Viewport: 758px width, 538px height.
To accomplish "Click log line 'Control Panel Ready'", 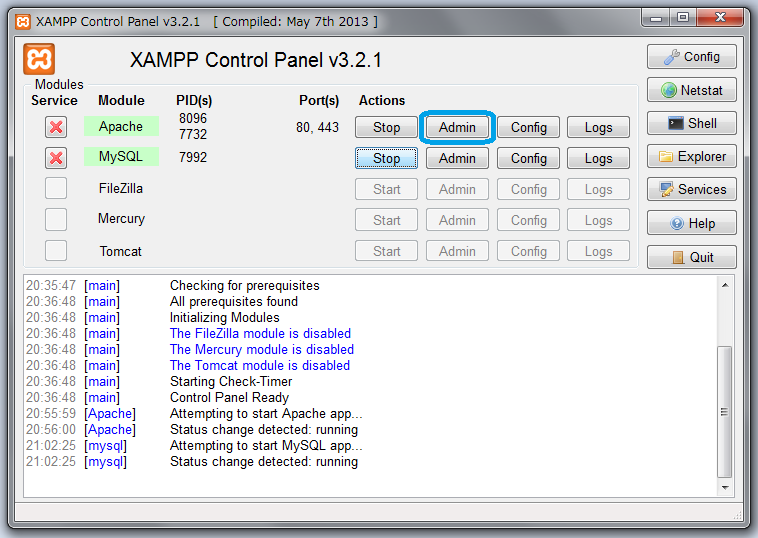I will (229, 397).
